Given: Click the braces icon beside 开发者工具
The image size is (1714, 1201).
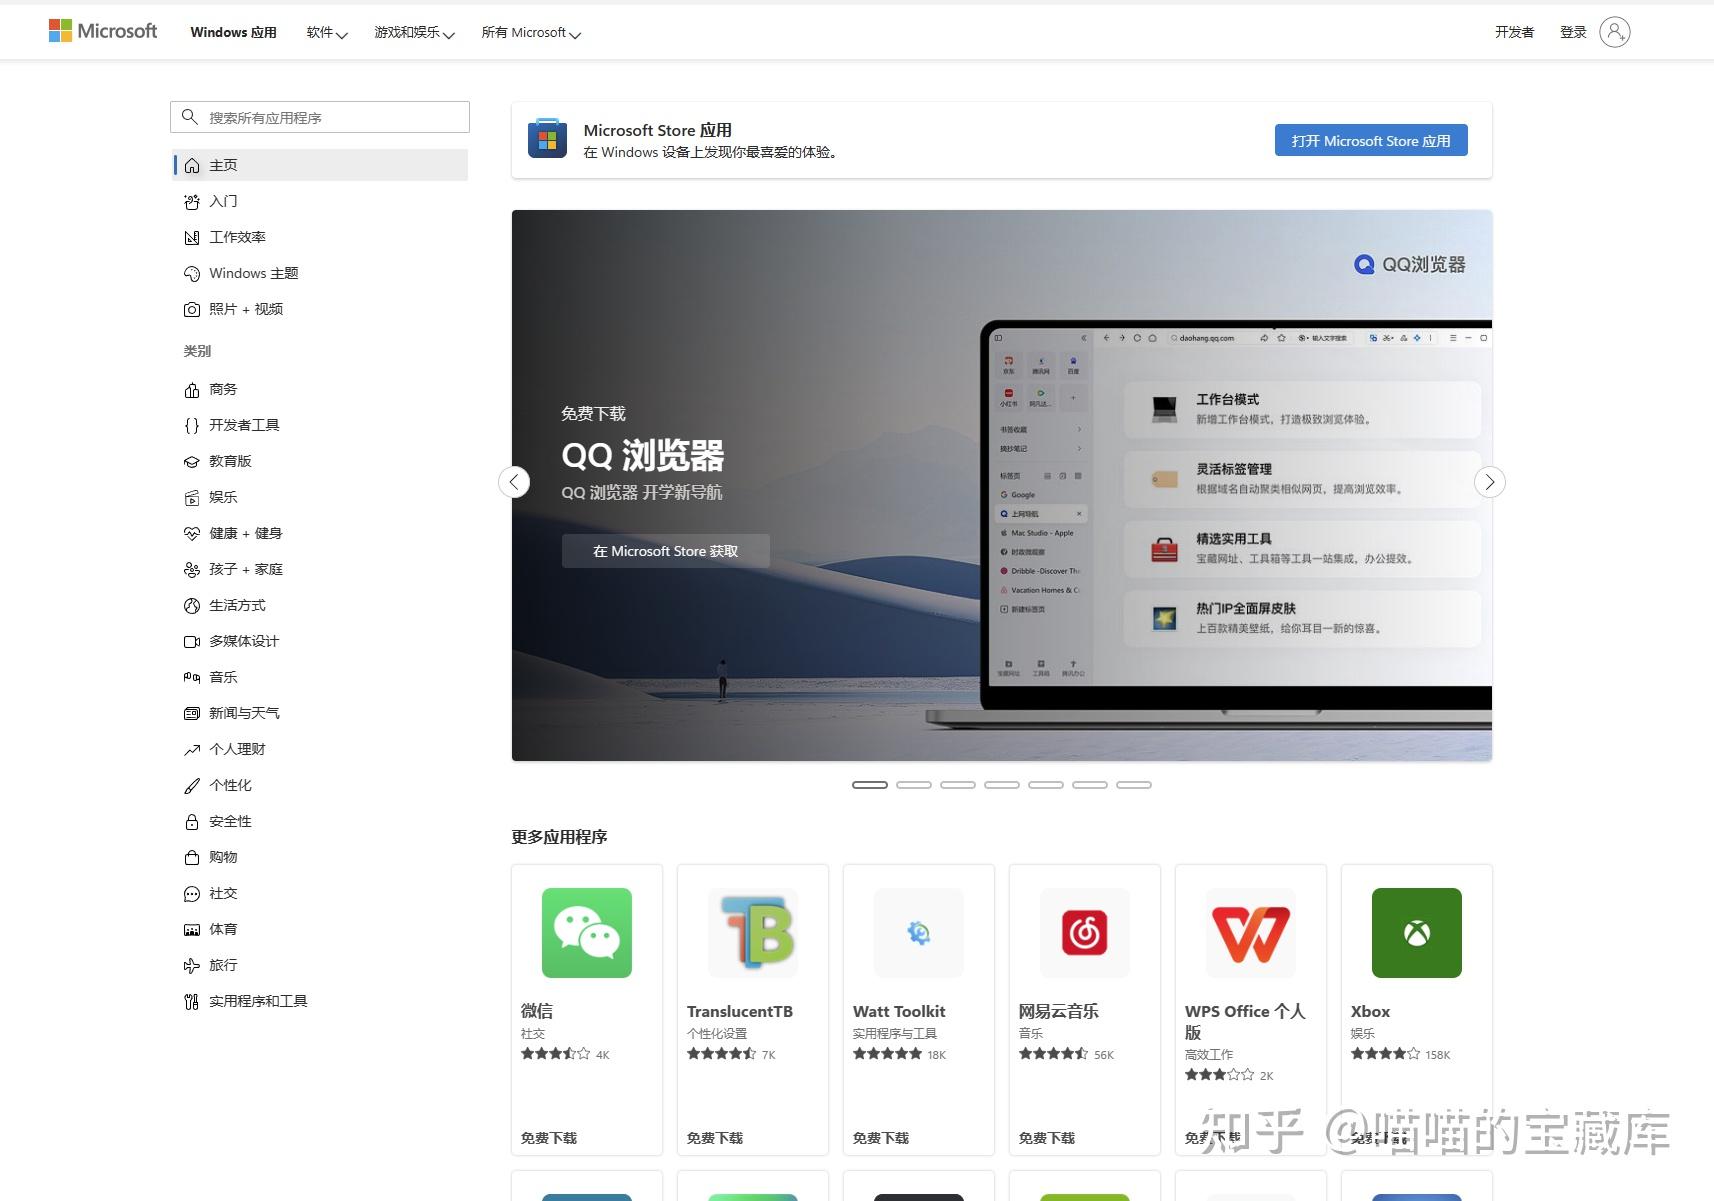Looking at the screenshot, I should 192,425.
